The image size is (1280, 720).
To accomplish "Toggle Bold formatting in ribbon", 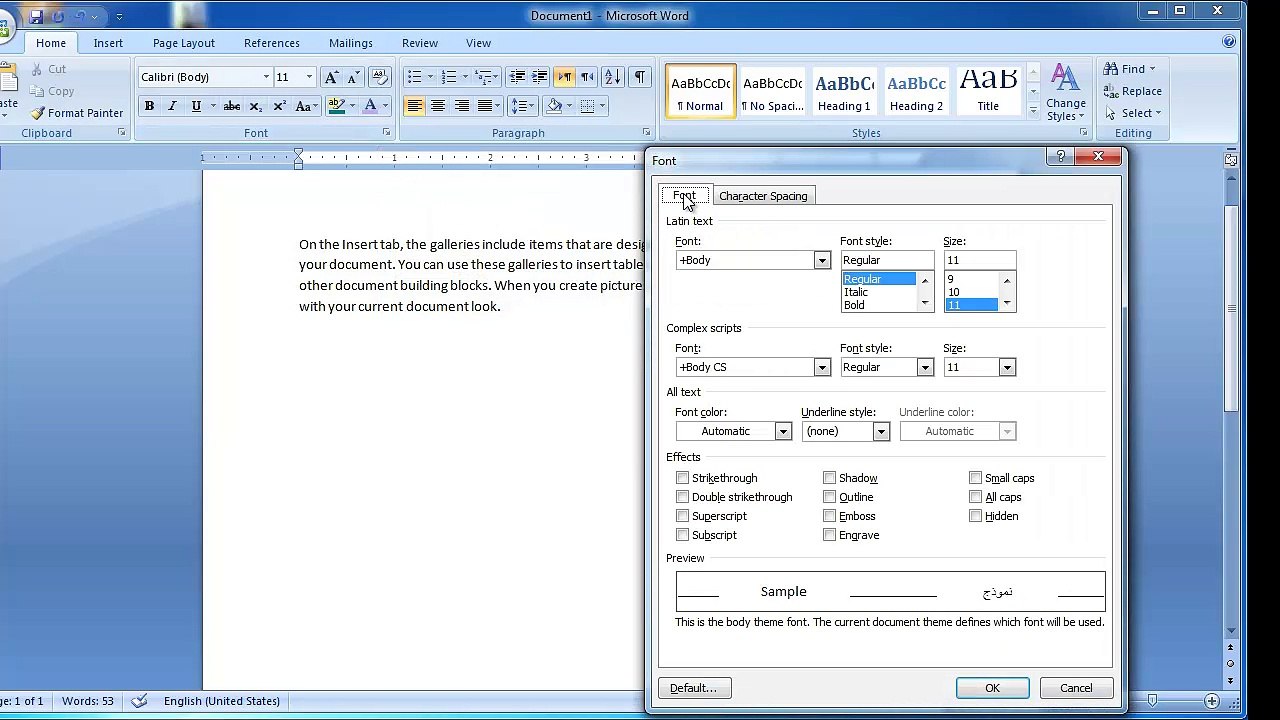I will pyautogui.click(x=149, y=106).
